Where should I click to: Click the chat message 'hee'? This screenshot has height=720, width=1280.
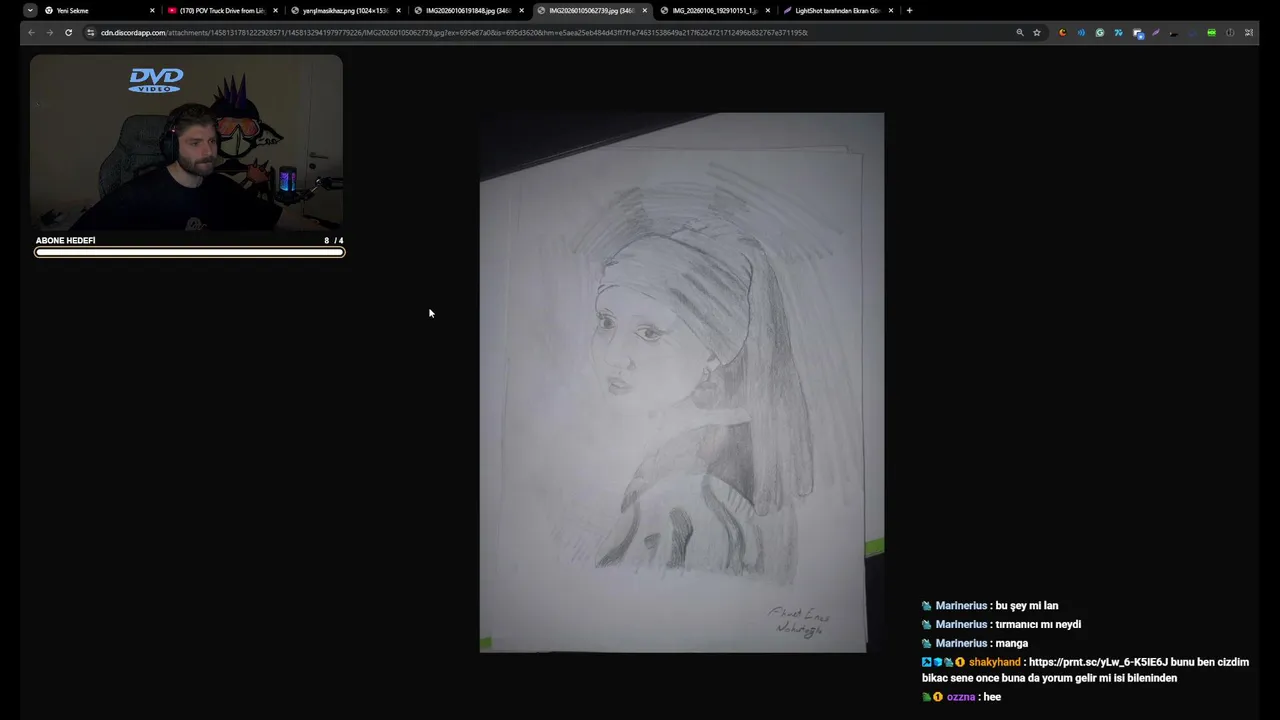click(x=992, y=697)
